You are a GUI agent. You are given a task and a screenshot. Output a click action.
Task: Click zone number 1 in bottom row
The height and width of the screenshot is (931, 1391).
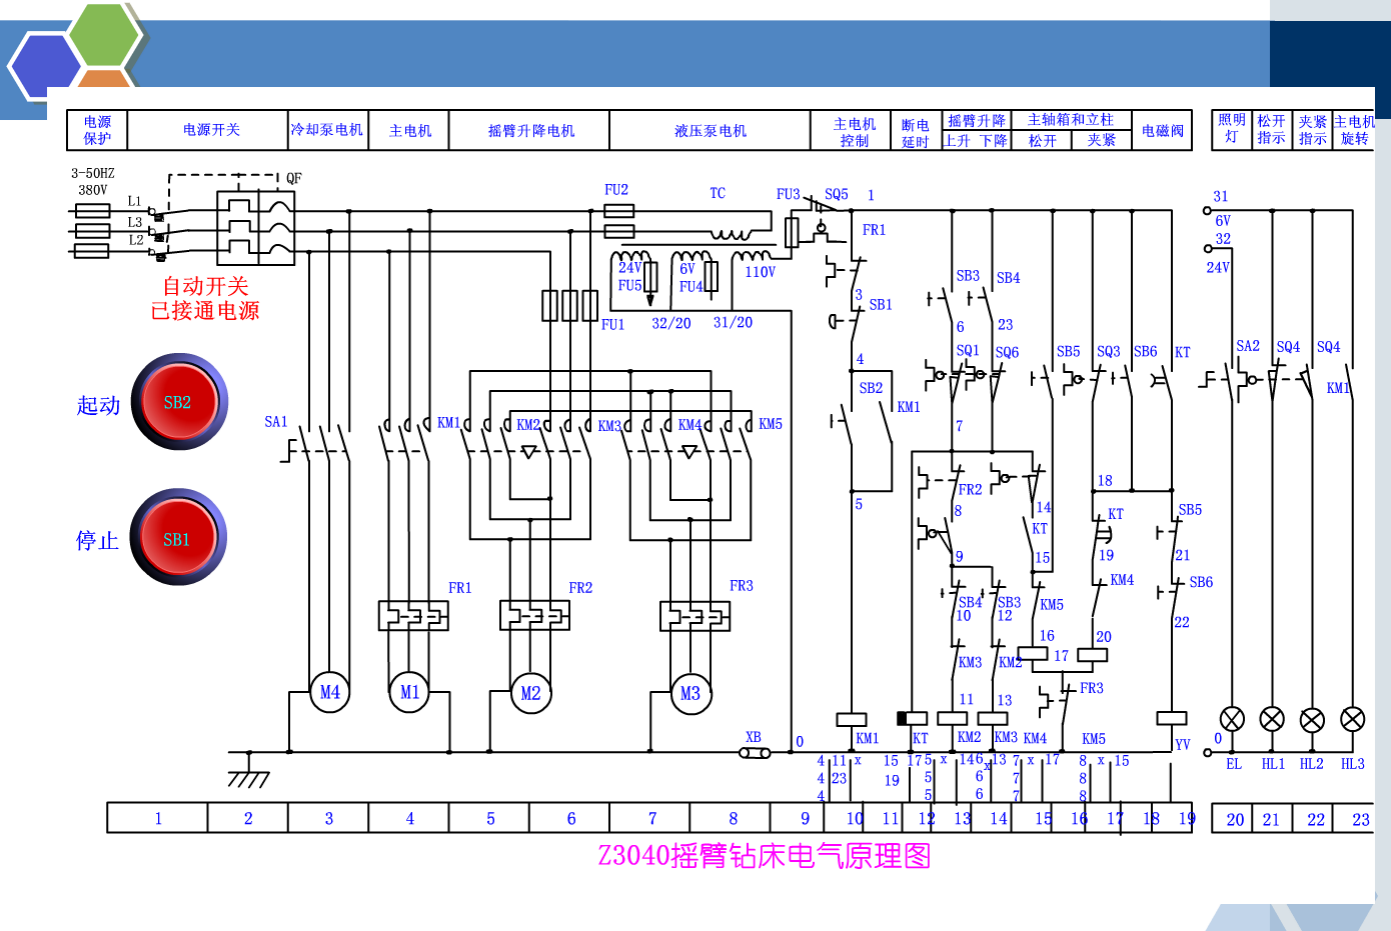tap(158, 818)
